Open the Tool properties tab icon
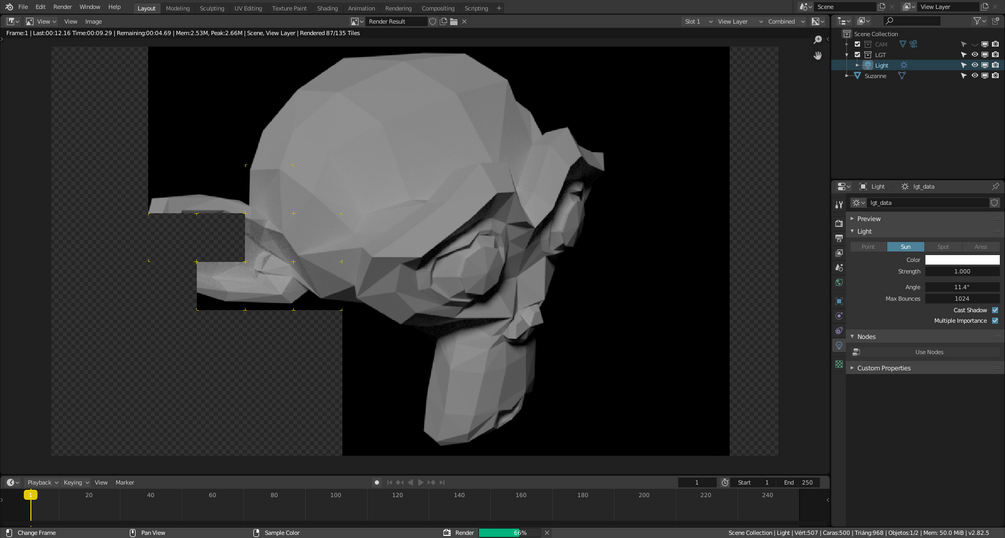 839,205
